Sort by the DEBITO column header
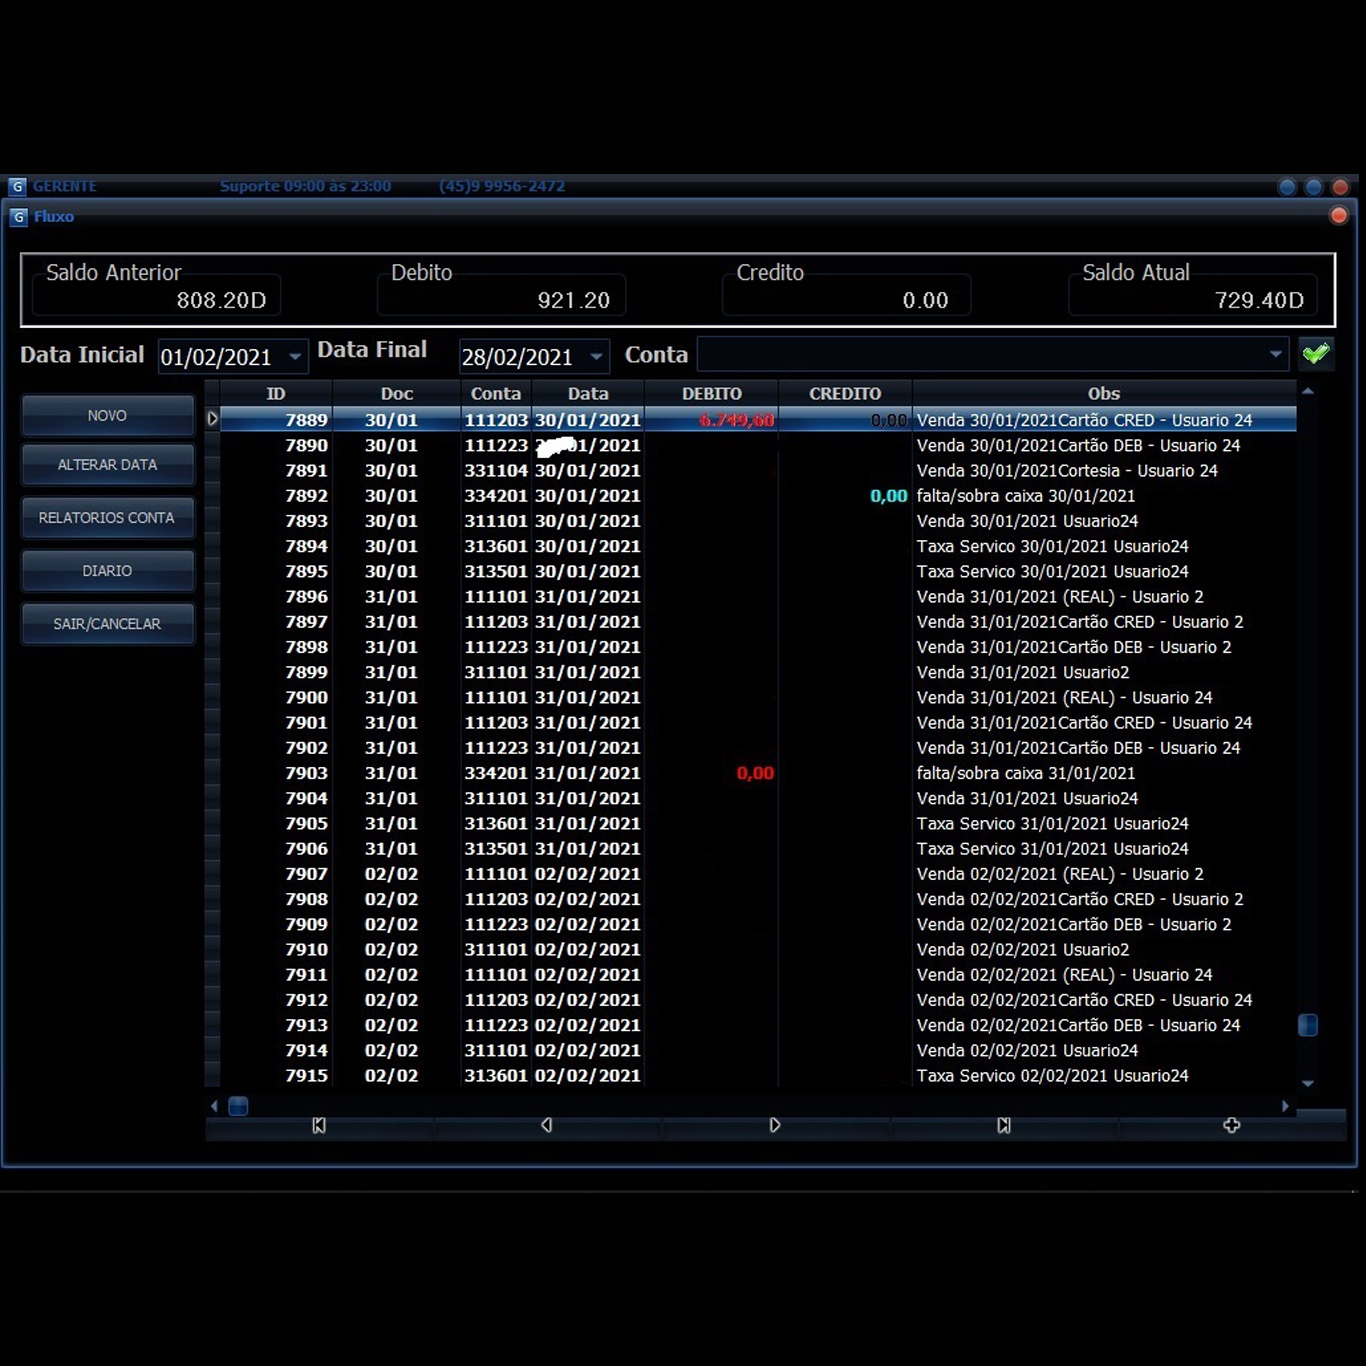The image size is (1366, 1366). coord(711,394)
